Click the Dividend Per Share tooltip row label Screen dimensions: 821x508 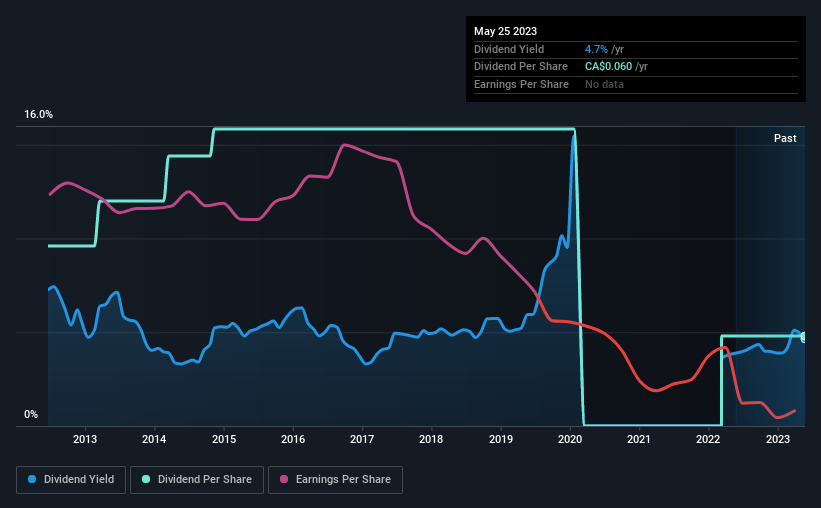tap(520, 67)
